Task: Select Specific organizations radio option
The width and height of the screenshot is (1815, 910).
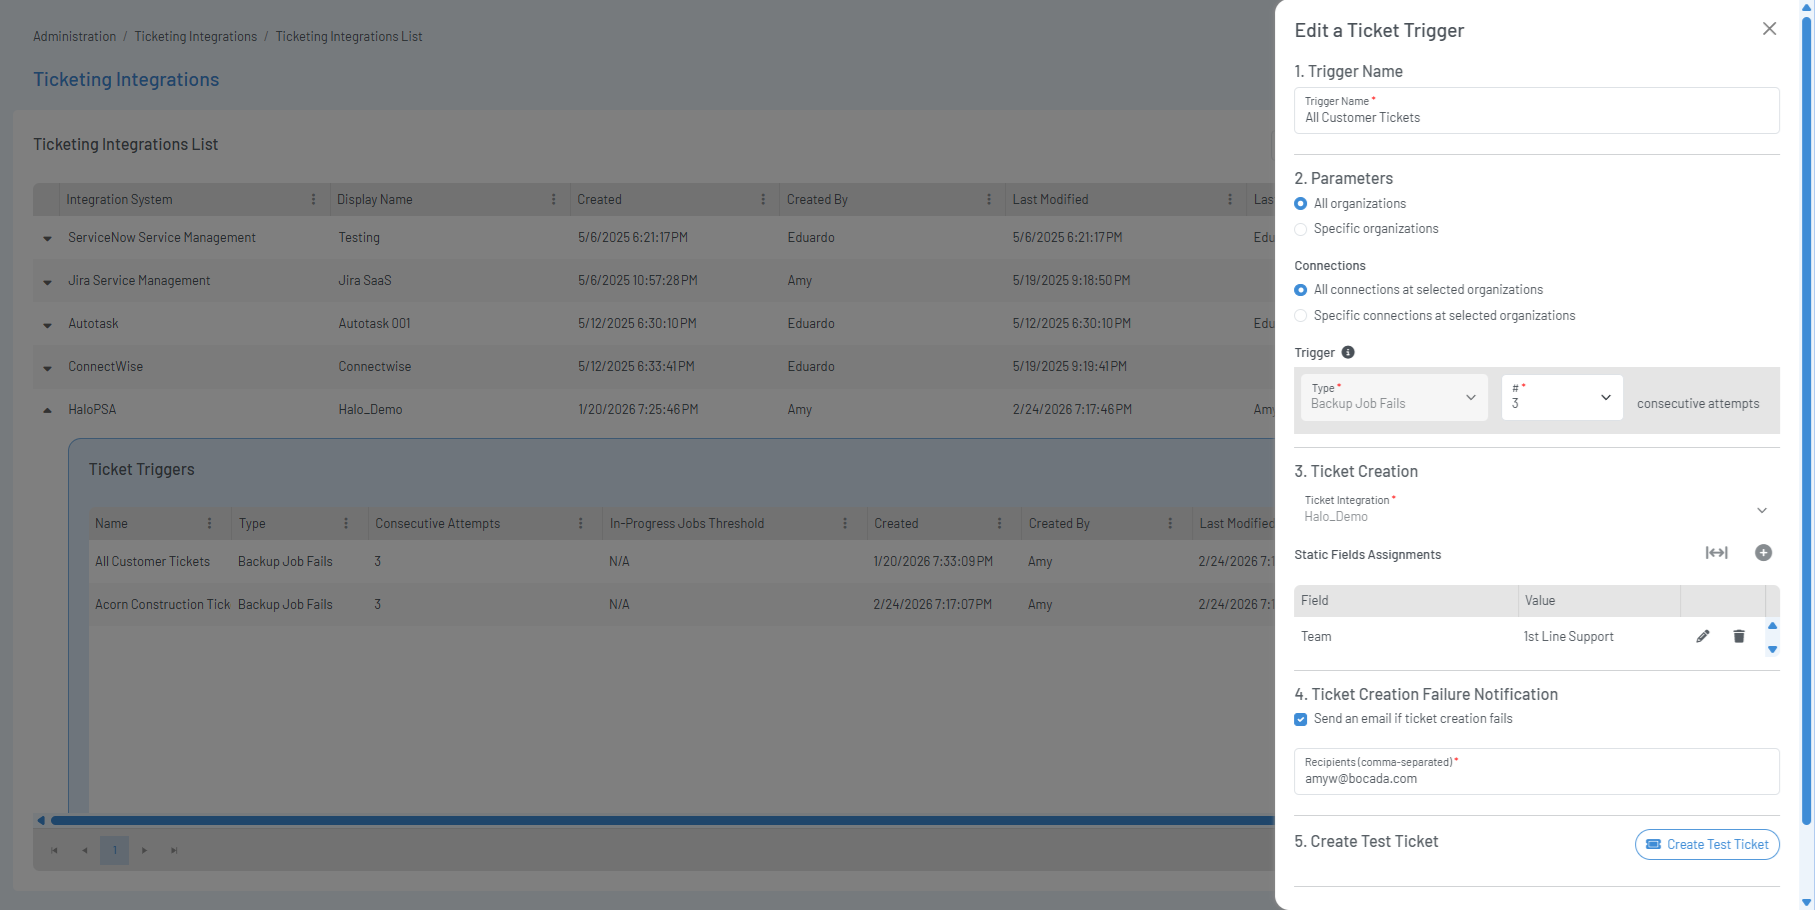Action: pyautogui.click(x=1301, y=229)
